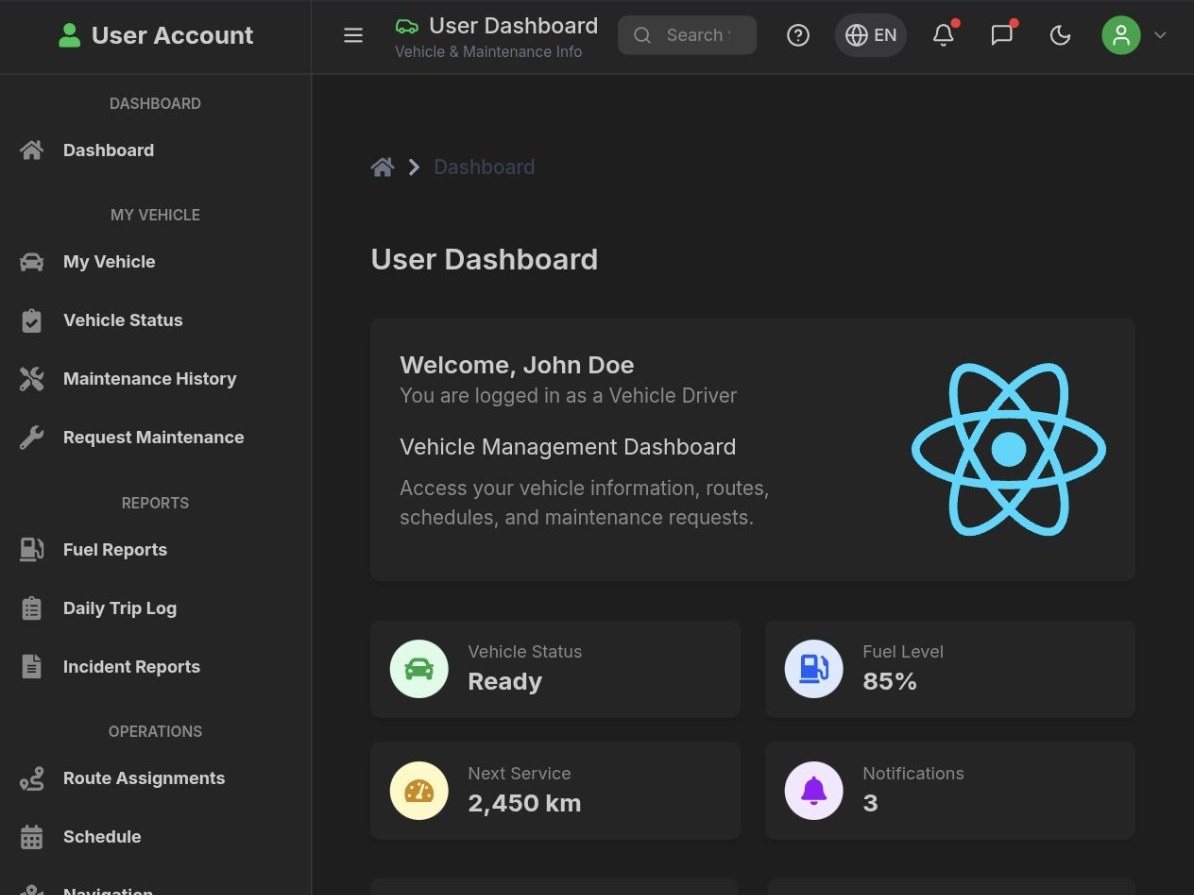This screenshot has width=1194, height=895.
Task: Click the Vehicle Status clipboard icon
Action: click(31, 321)
